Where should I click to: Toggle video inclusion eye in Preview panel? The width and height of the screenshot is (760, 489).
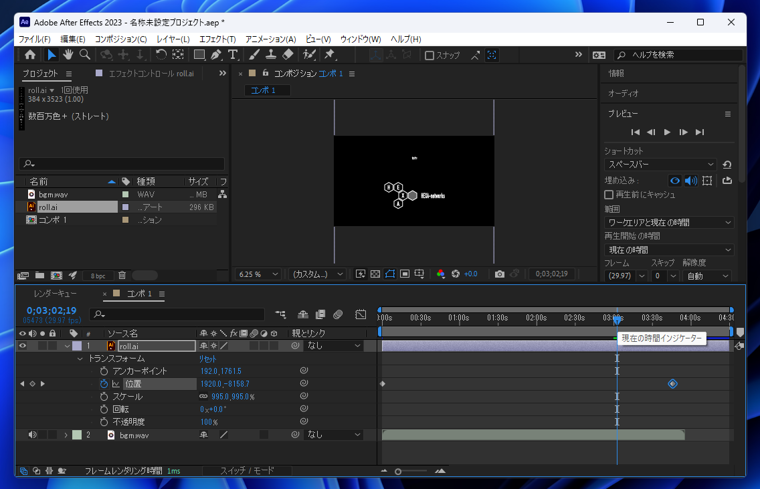click(675, 181)
